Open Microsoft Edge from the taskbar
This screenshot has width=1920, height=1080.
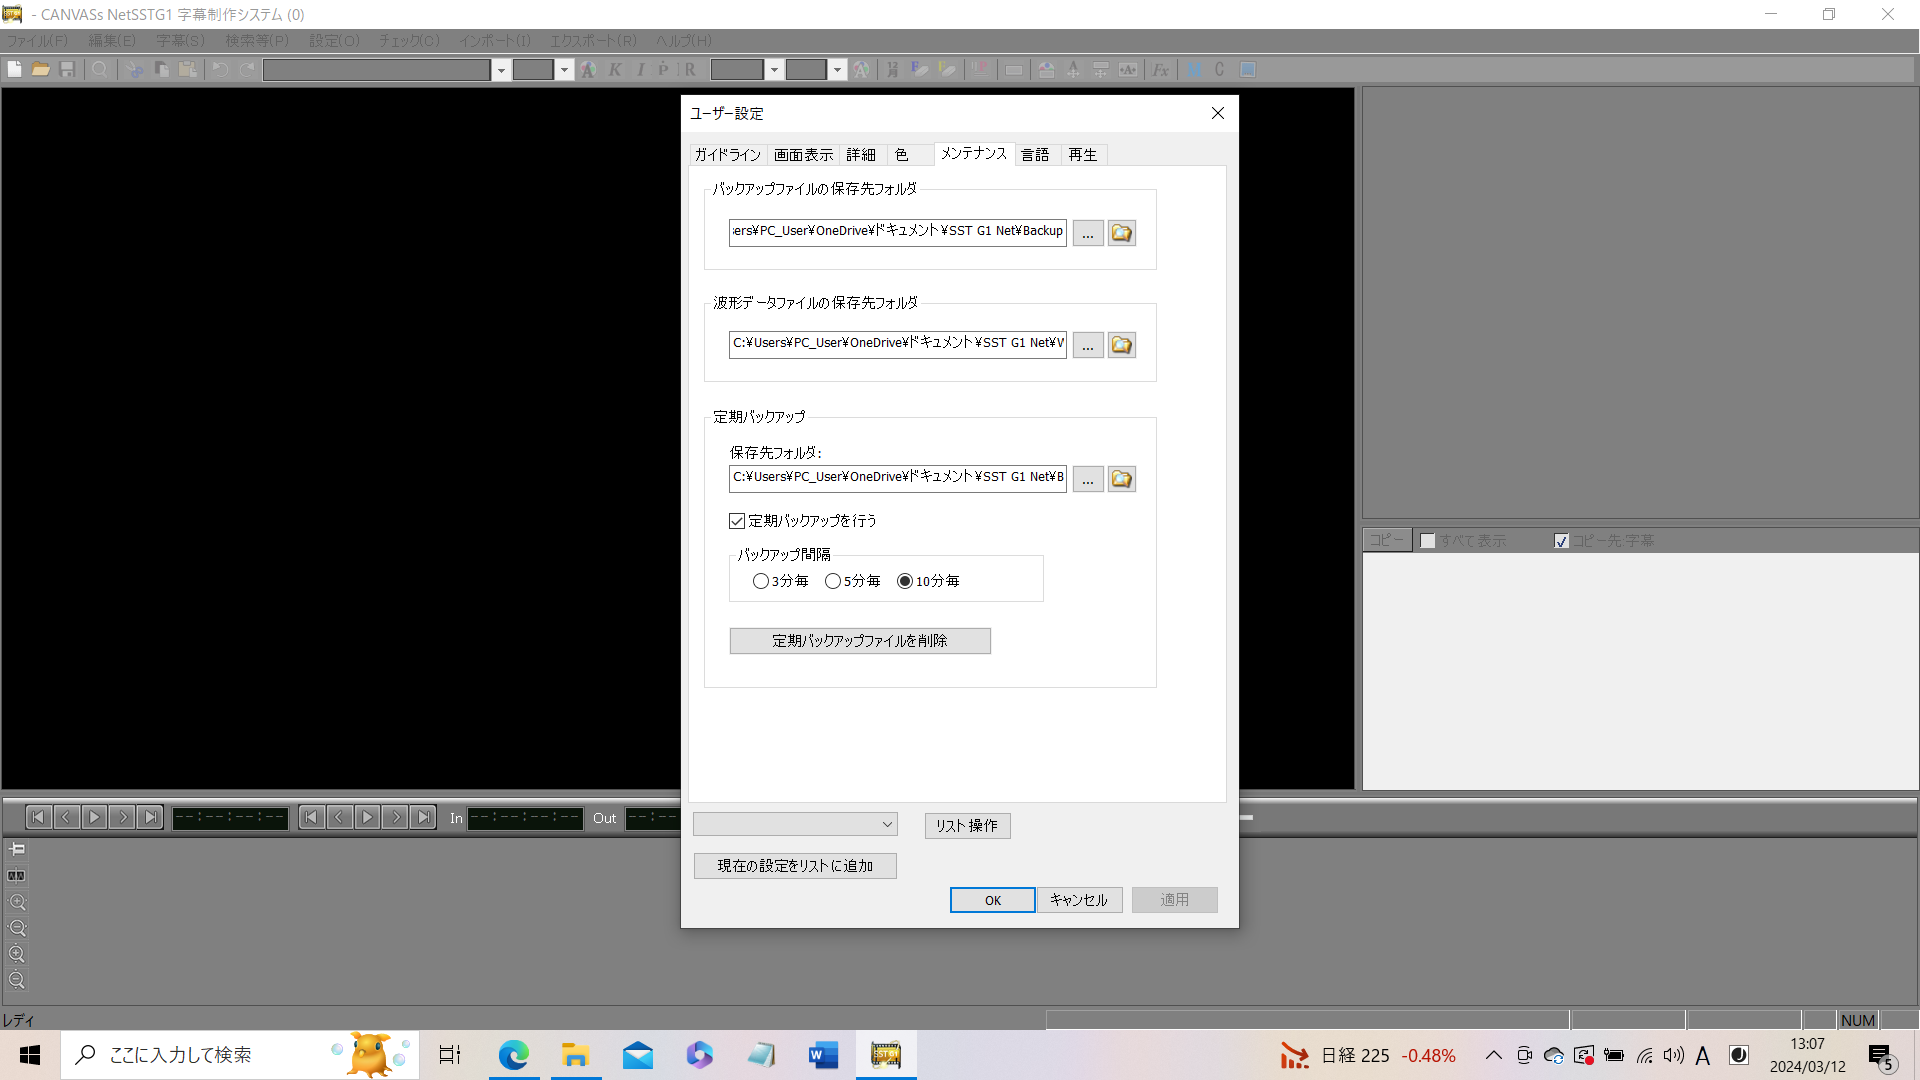pyautogui.click(x=514, y=1055)
